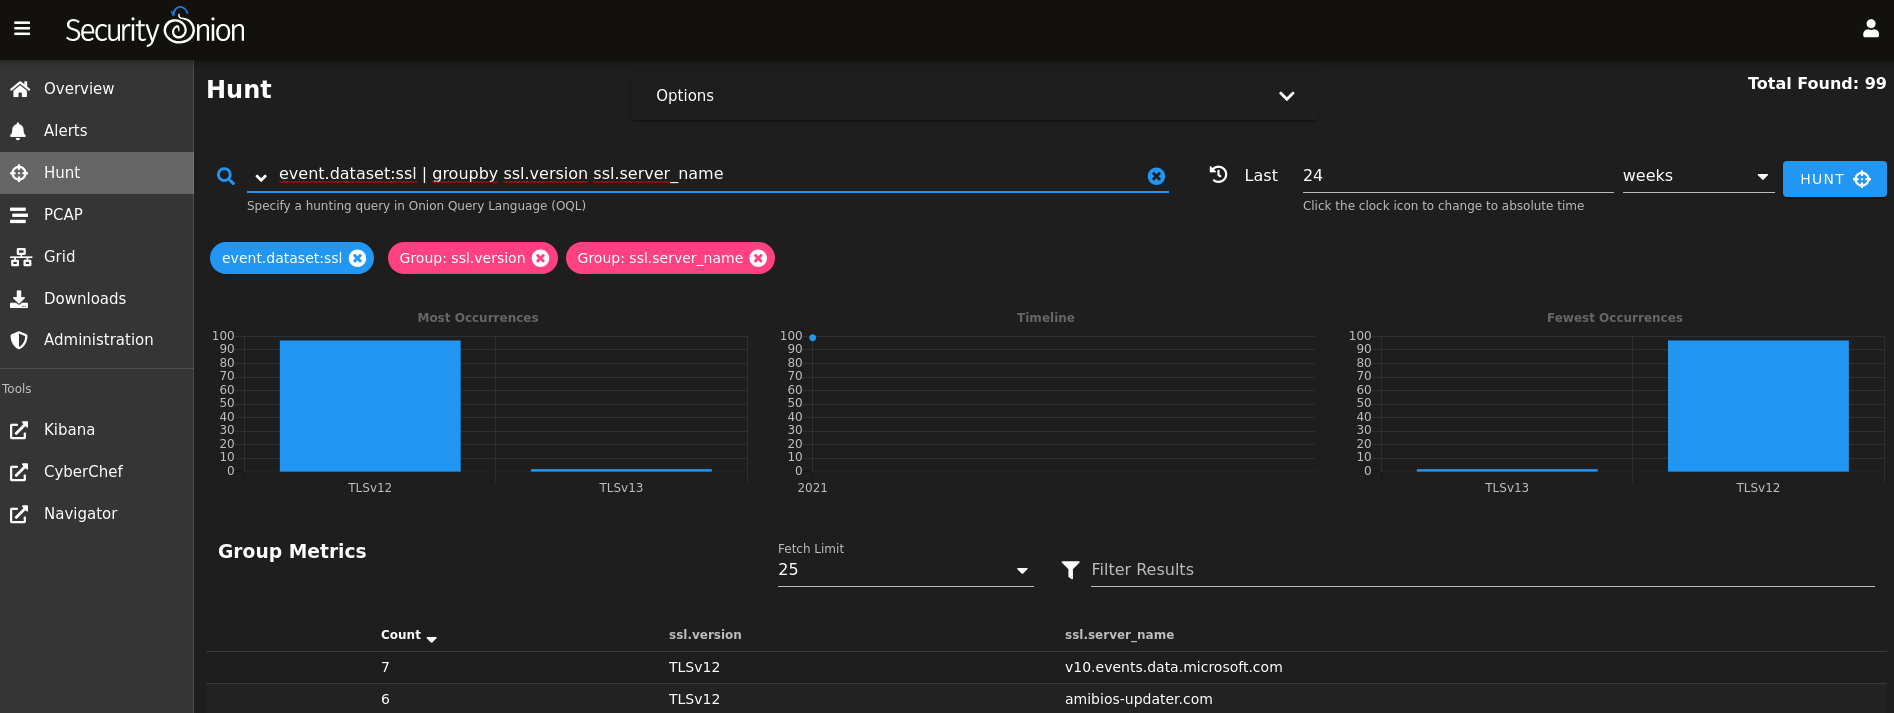Click the TLSv13 bar in Most Occurrences
Viewport: 1894px width, 713px height.
tap(621, 470)
